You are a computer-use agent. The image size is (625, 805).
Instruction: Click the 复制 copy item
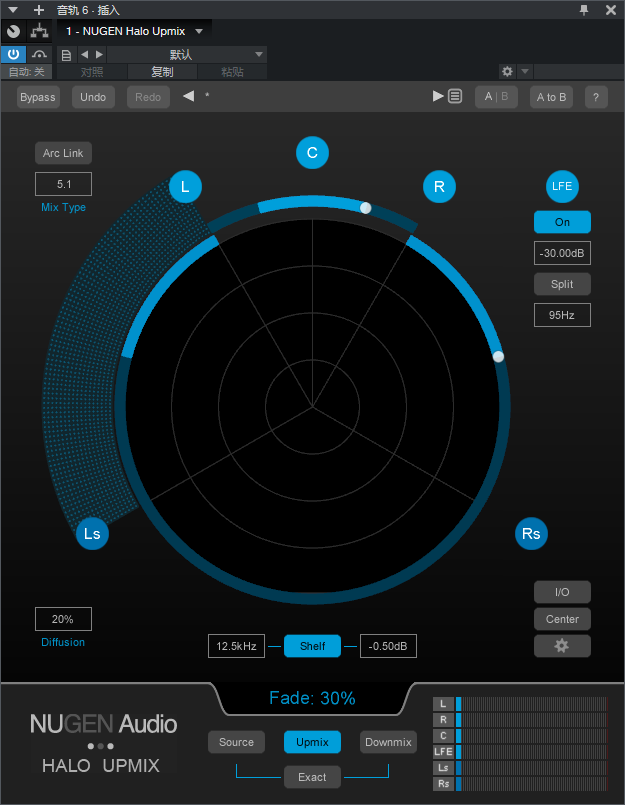[x=162, y=72]
